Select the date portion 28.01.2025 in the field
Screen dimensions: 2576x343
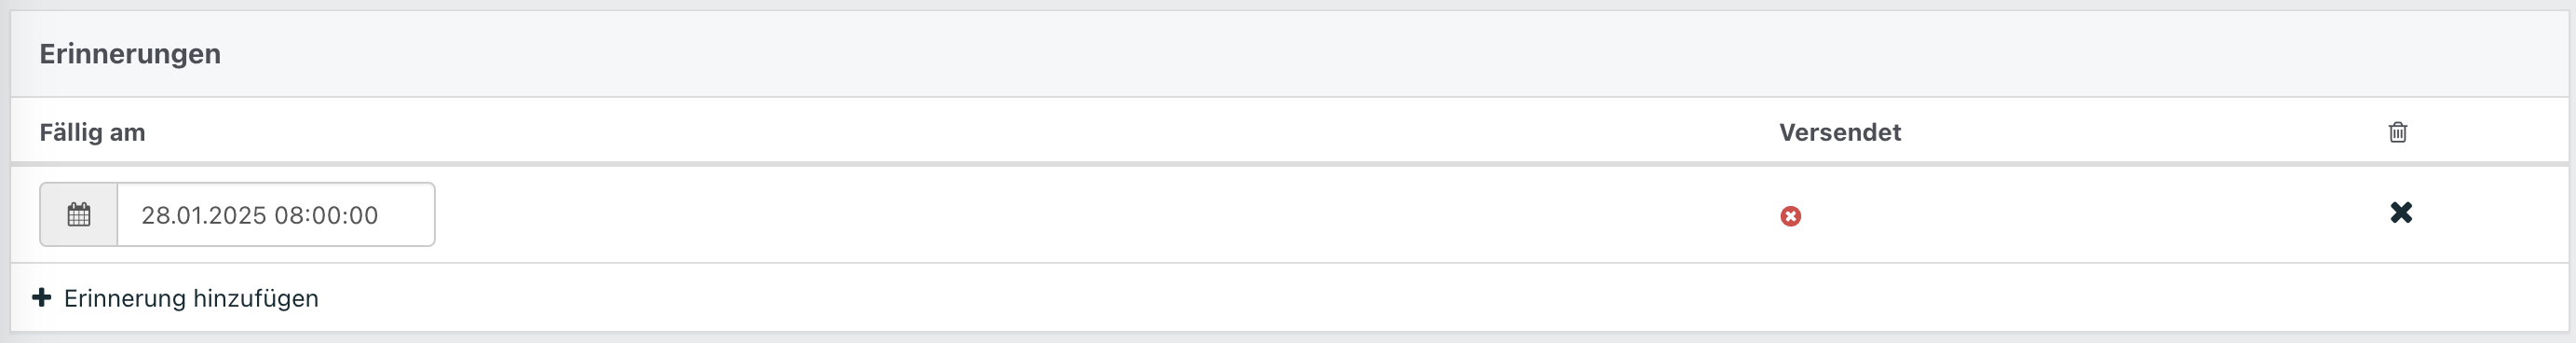point(204,215)
